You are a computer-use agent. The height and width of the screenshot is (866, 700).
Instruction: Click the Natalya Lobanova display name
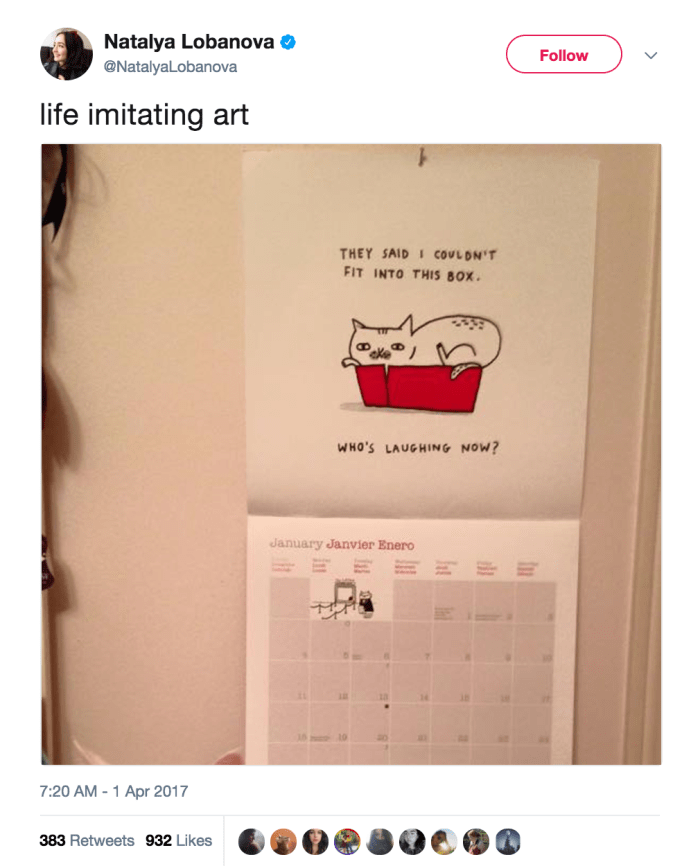[189, 42]
